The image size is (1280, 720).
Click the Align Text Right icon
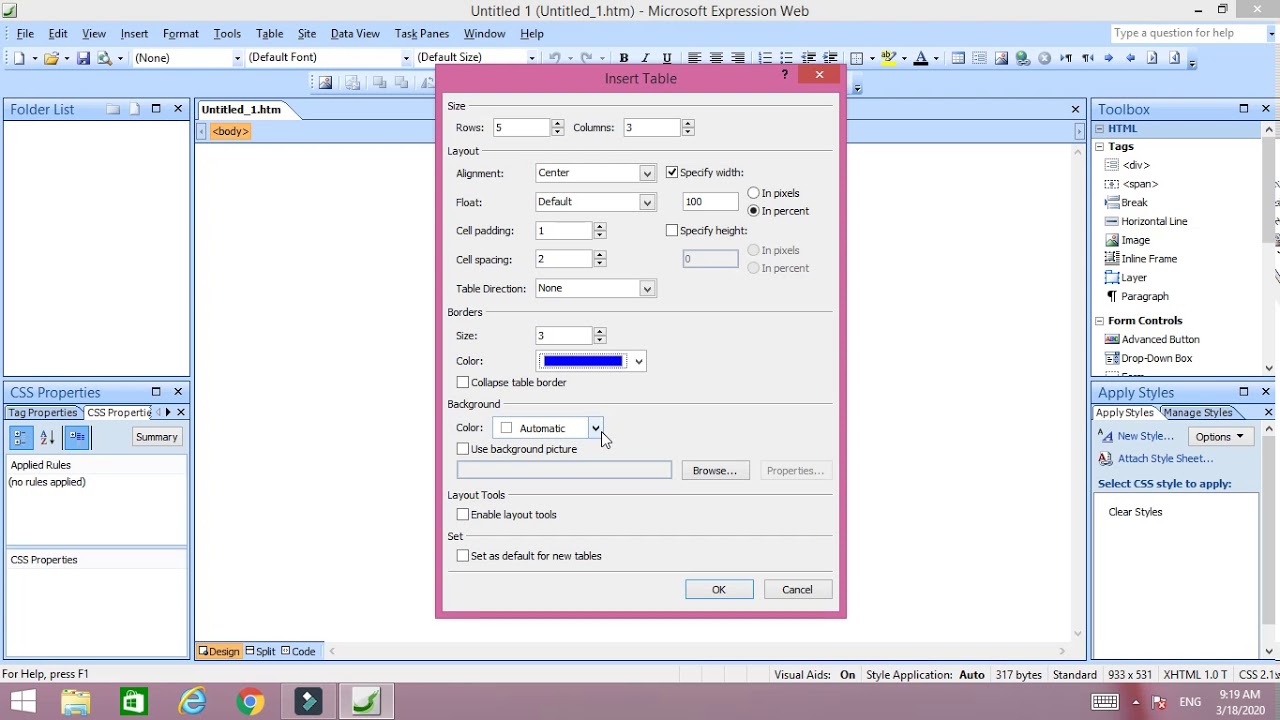pos(738,58)
